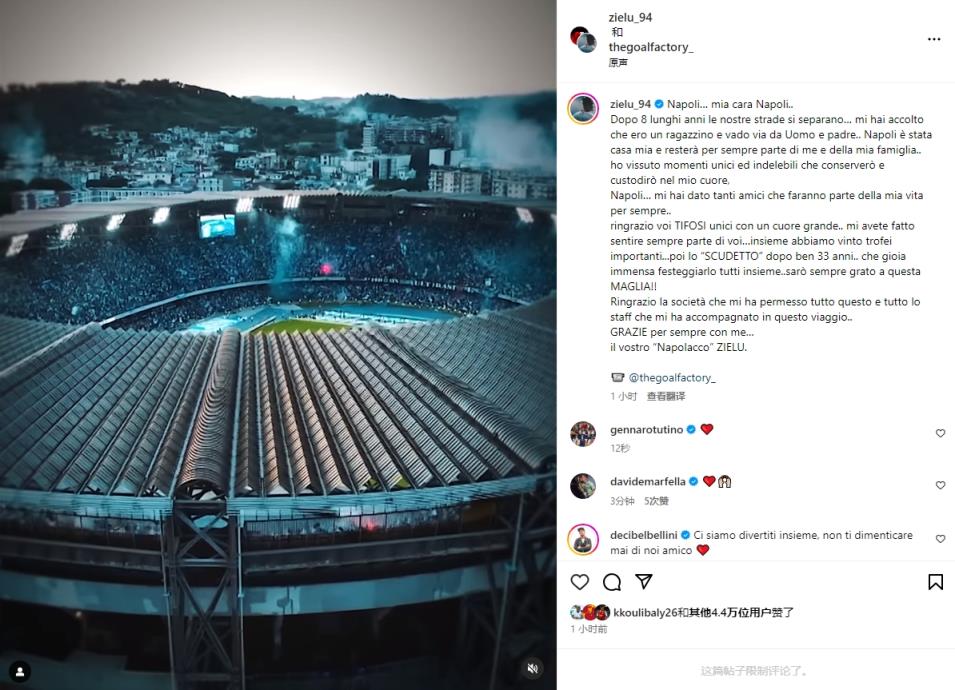Open tagged people icon on video
Image resolution: width=955 pixels, height=690 pixels.
[20, 670]
